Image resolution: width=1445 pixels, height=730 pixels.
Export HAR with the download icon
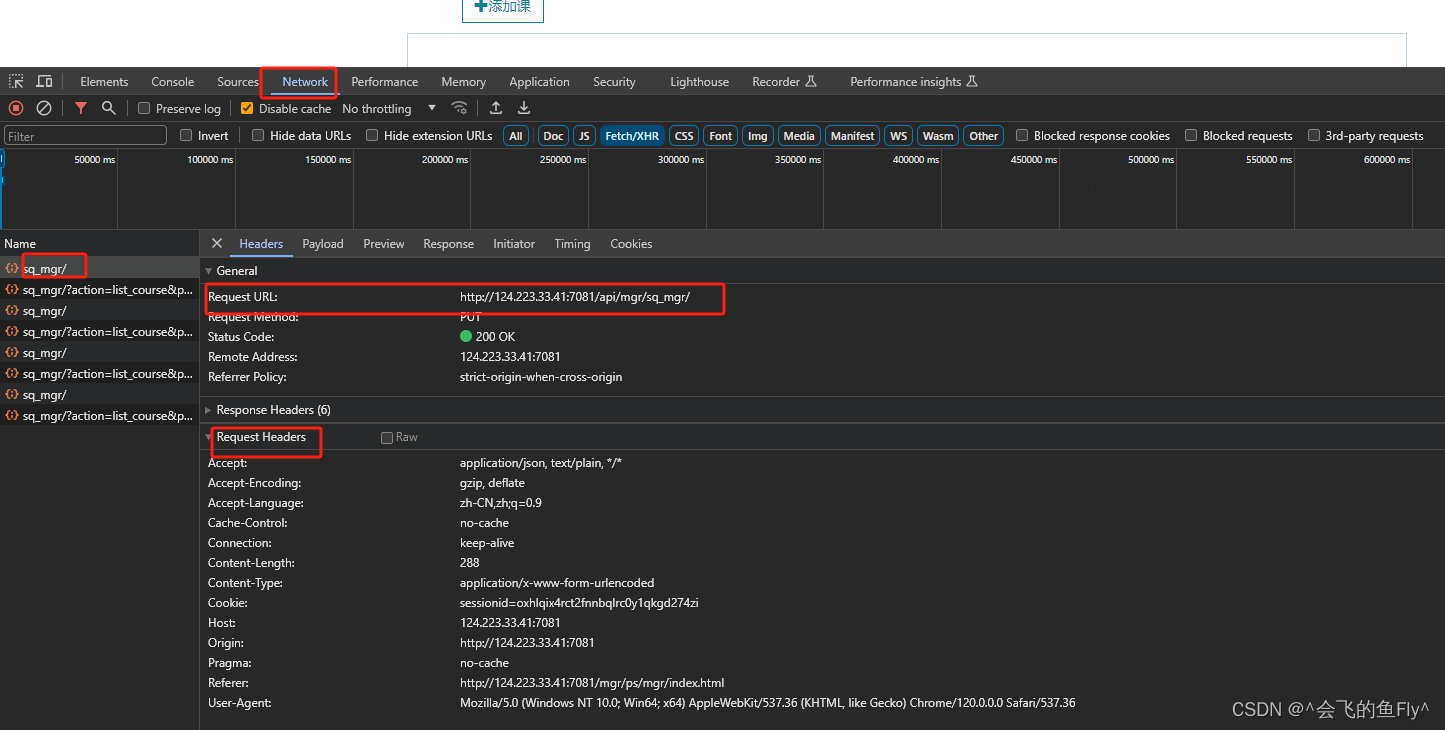(524, 108)
